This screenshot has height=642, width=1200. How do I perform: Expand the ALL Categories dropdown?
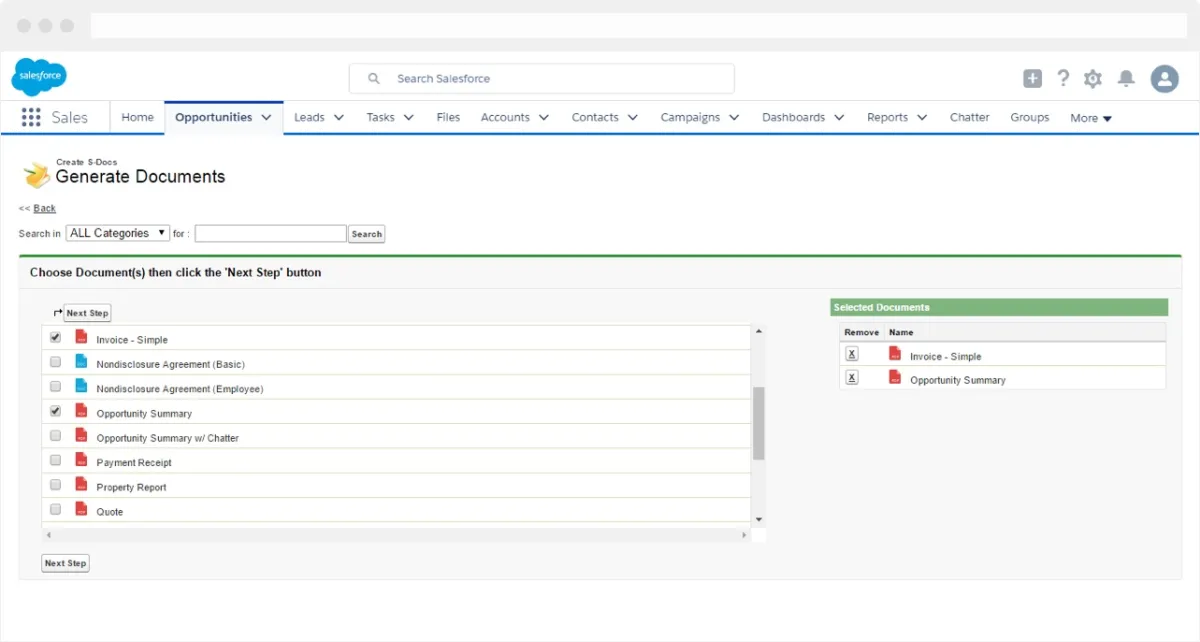[x=117, y=233]
